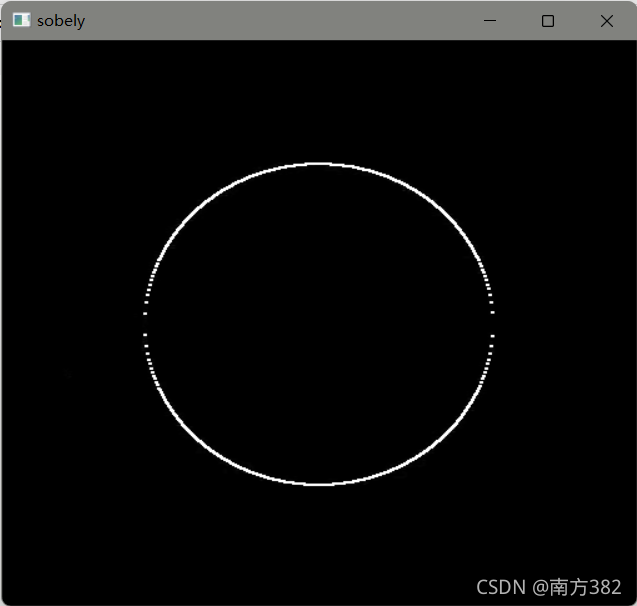
Task: Click the sobely title text
Action: (61, 21)
